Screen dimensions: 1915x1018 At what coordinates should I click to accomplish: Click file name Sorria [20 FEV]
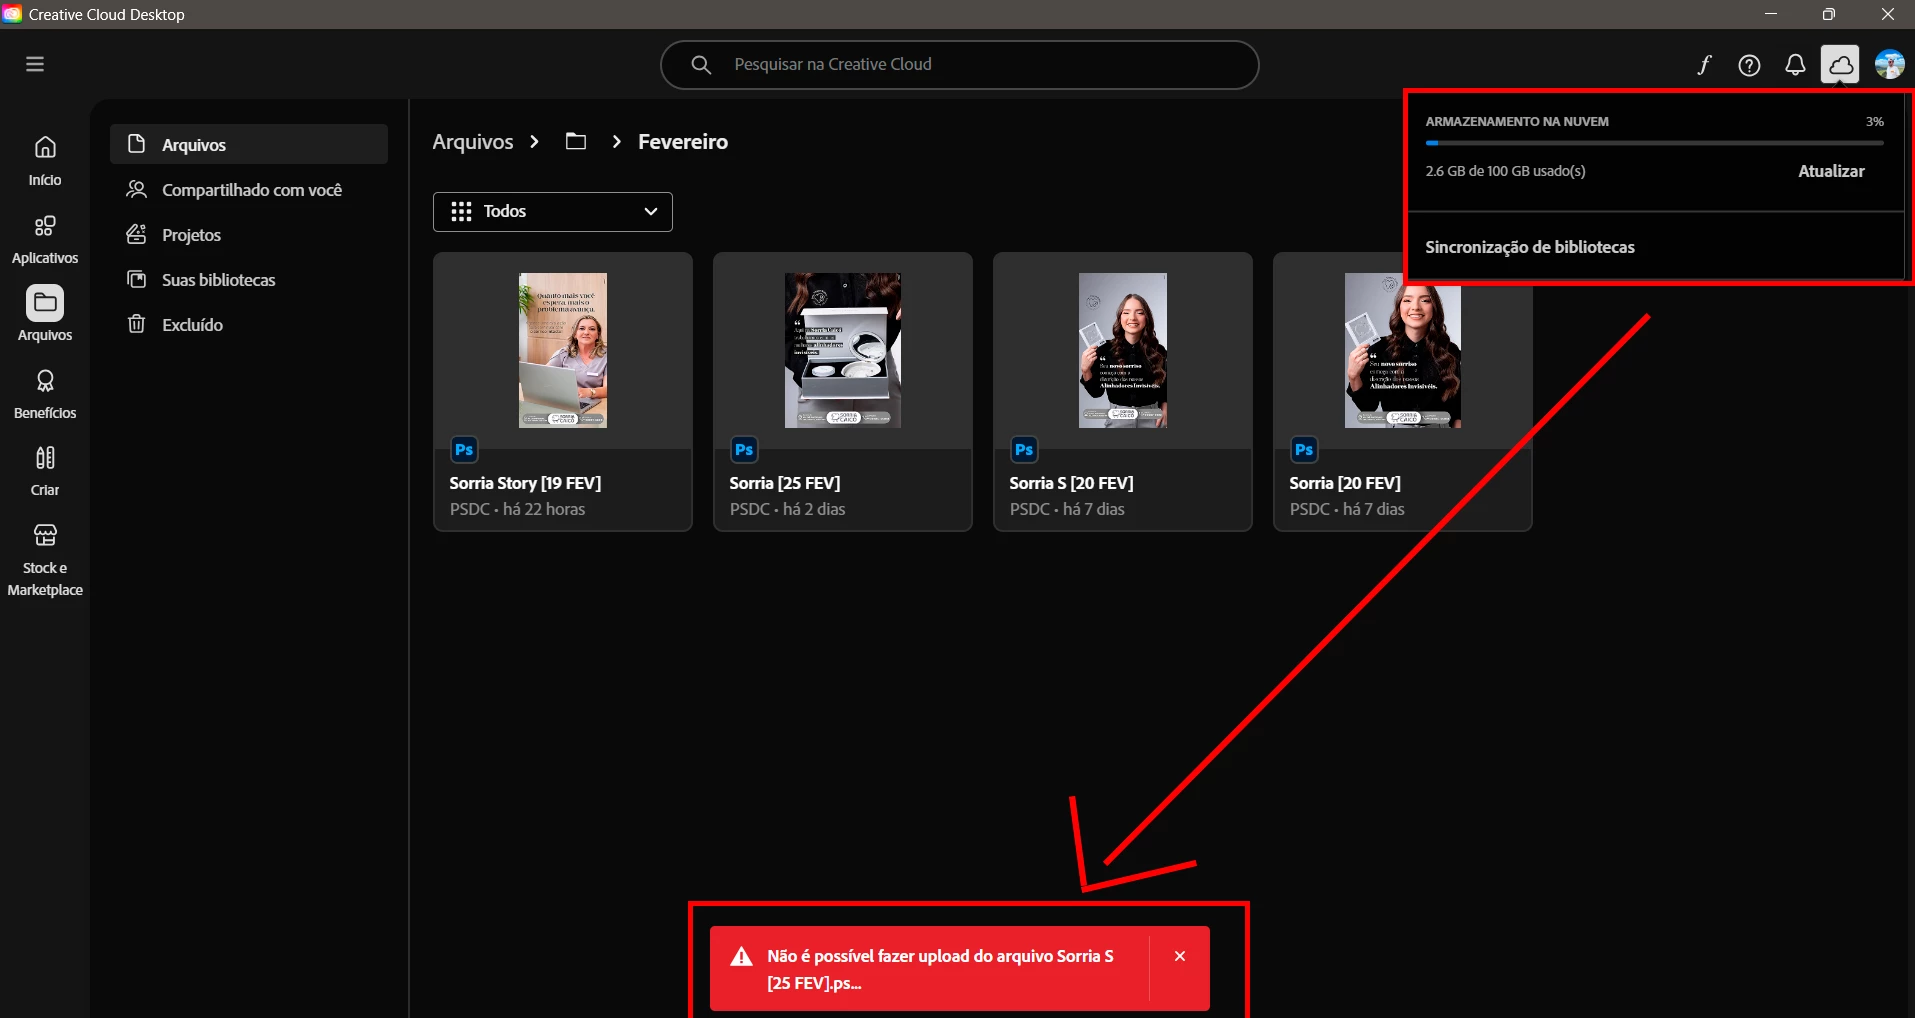(x=1344, y=483)
